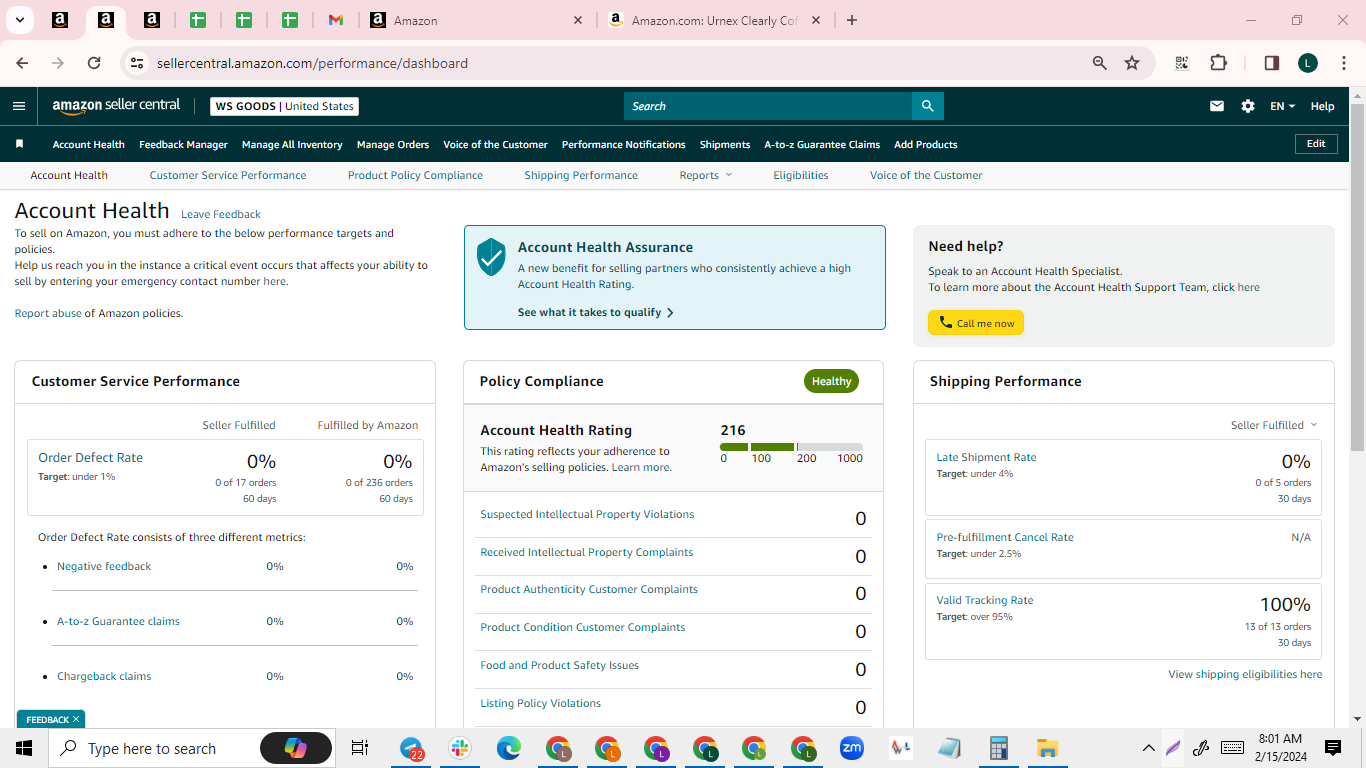The width and height of the screenshot is (1366, 768).
Task: Open Feedback Manager in the top navigation
Action: 183,144
